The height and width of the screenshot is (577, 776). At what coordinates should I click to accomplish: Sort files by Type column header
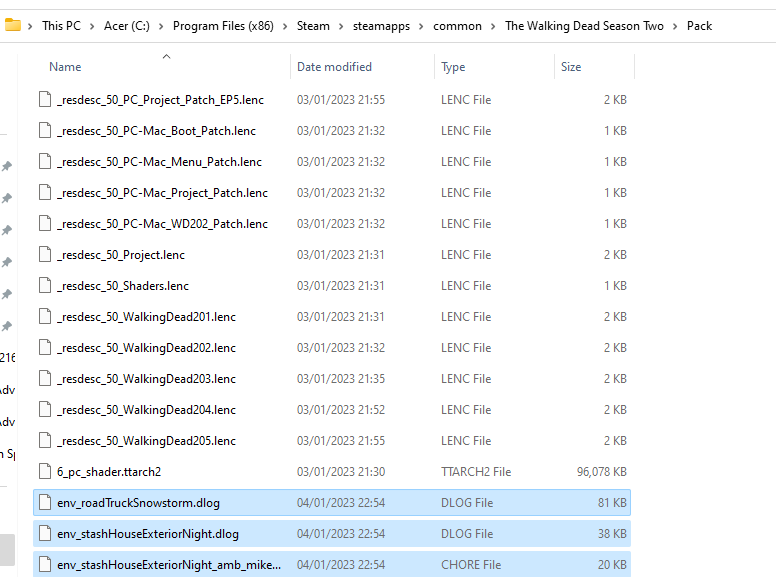(453, 67)
